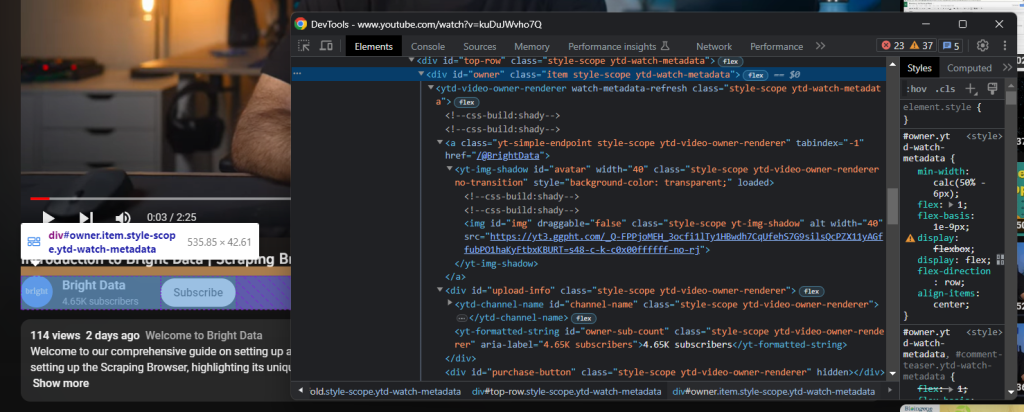Click Show more under the video description
1024x412 pixels.
click(60, 383)
